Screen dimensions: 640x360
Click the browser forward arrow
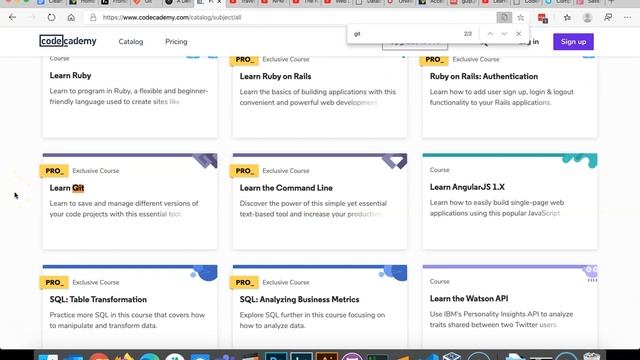pos(32,18)
